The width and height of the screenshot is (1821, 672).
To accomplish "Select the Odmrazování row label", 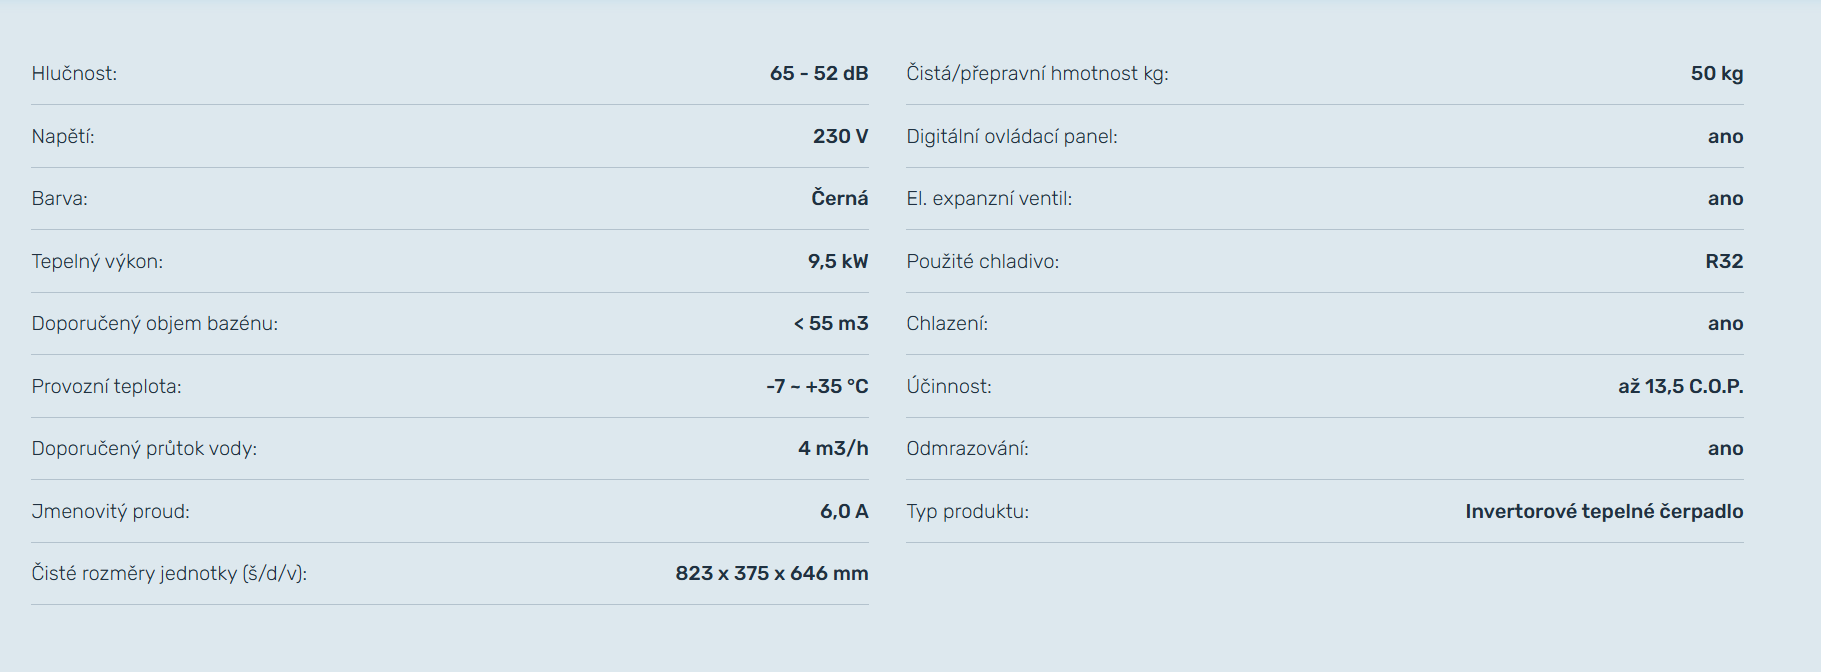I will [x=967, y=449].
